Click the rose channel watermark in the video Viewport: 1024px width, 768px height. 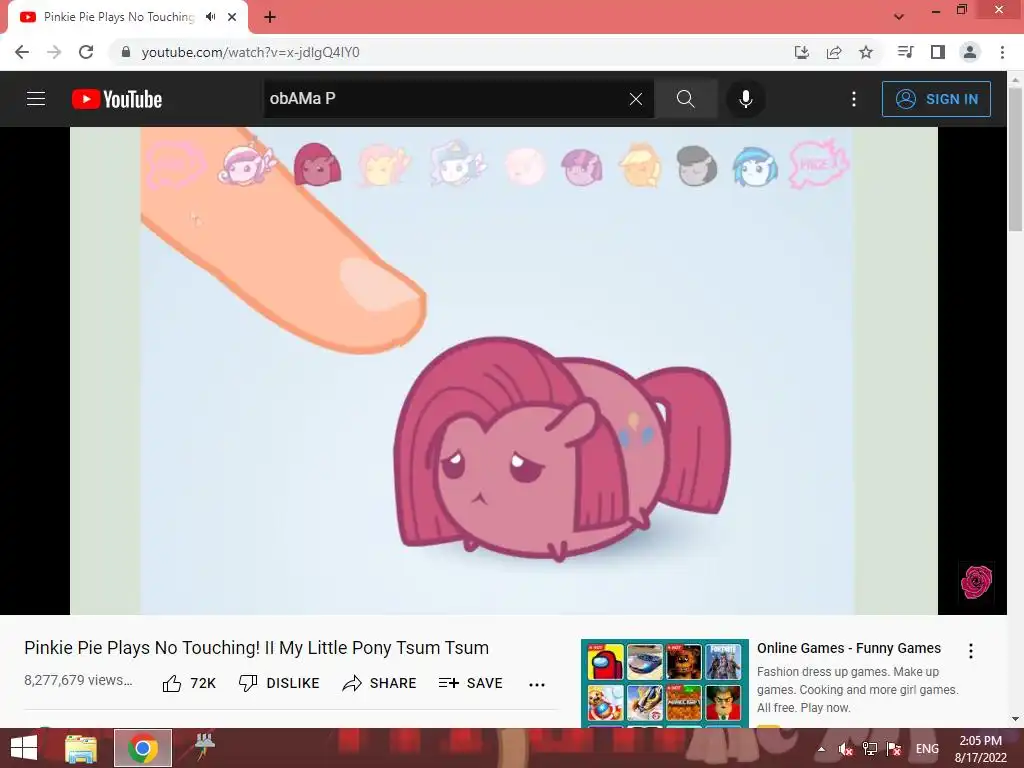coord(976,581)
